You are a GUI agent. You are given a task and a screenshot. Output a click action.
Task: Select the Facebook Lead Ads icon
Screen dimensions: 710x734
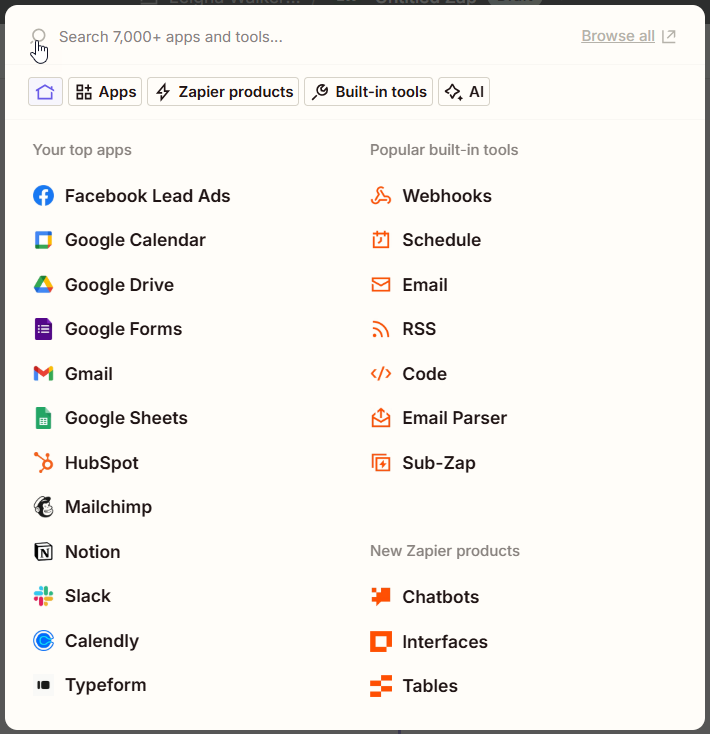[44, 196]
